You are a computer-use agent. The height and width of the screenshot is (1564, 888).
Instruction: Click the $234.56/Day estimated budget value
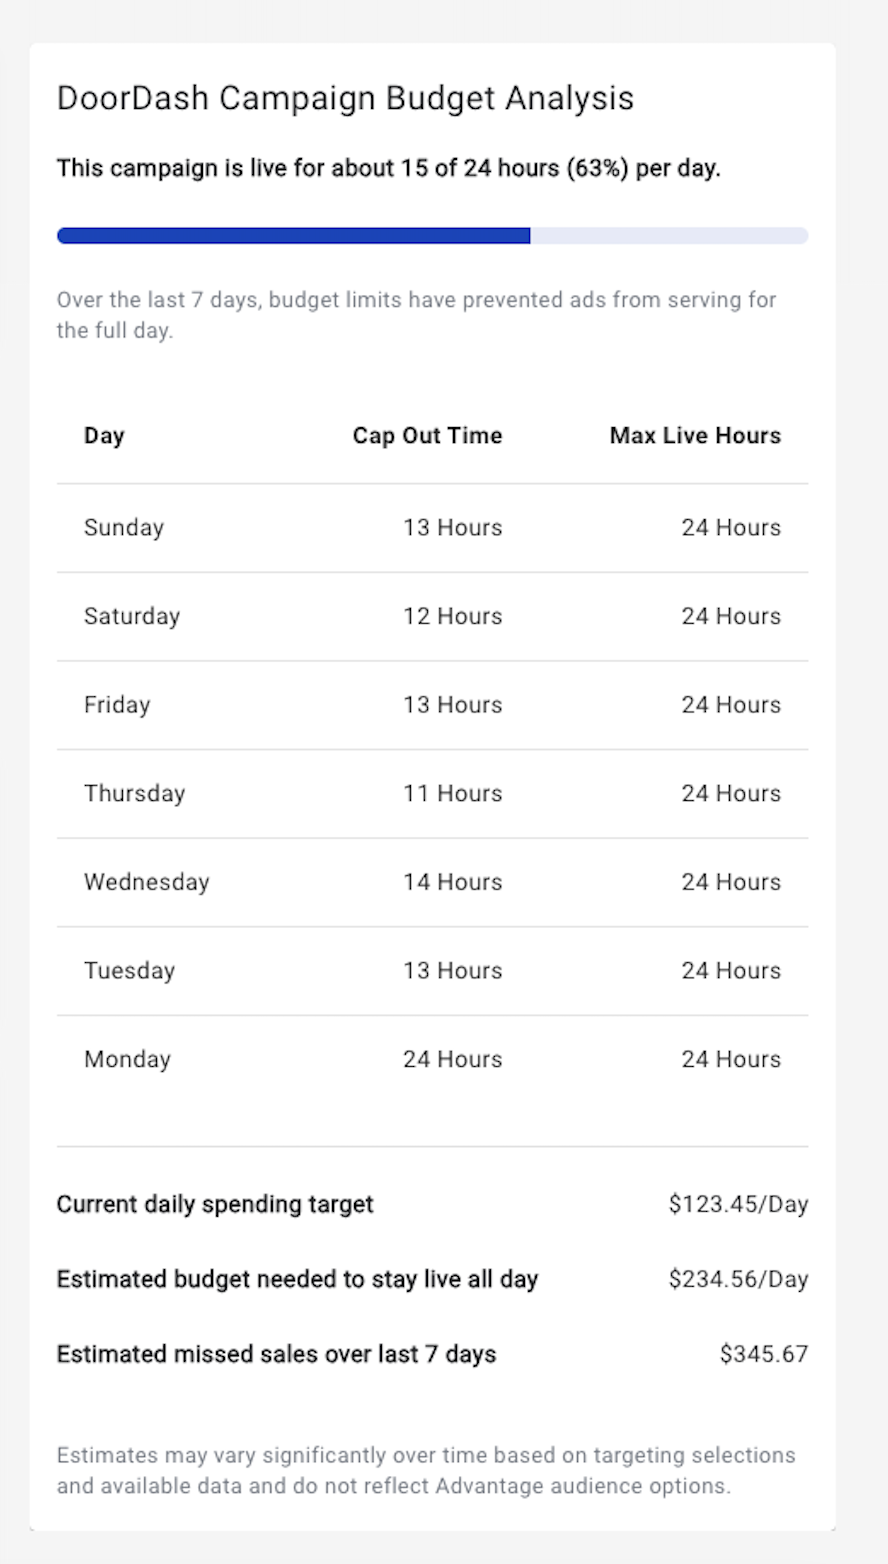[738, 1279]
